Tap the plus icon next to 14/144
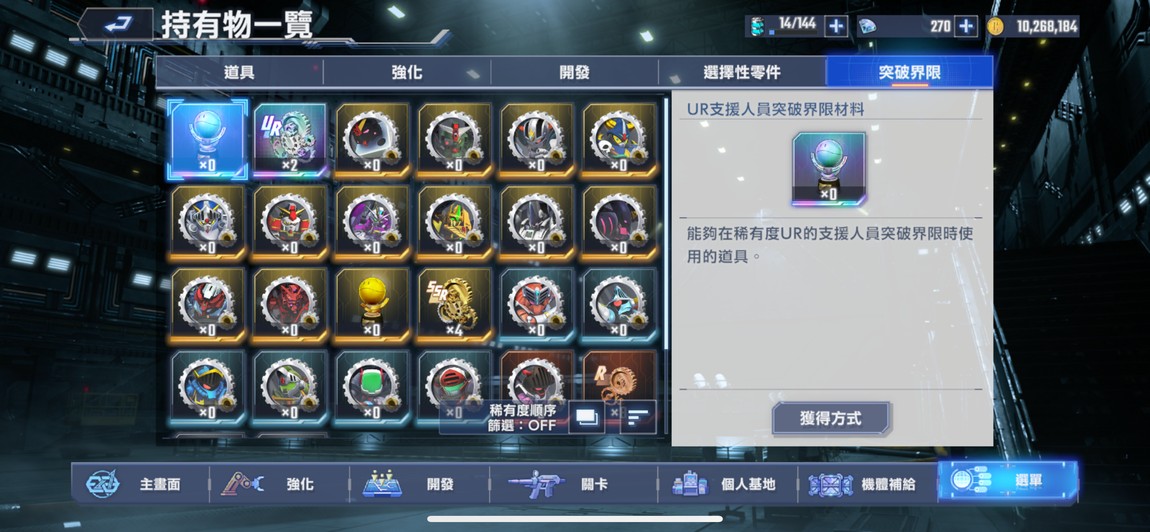1150x532 pixels. [x=836, y=26]
